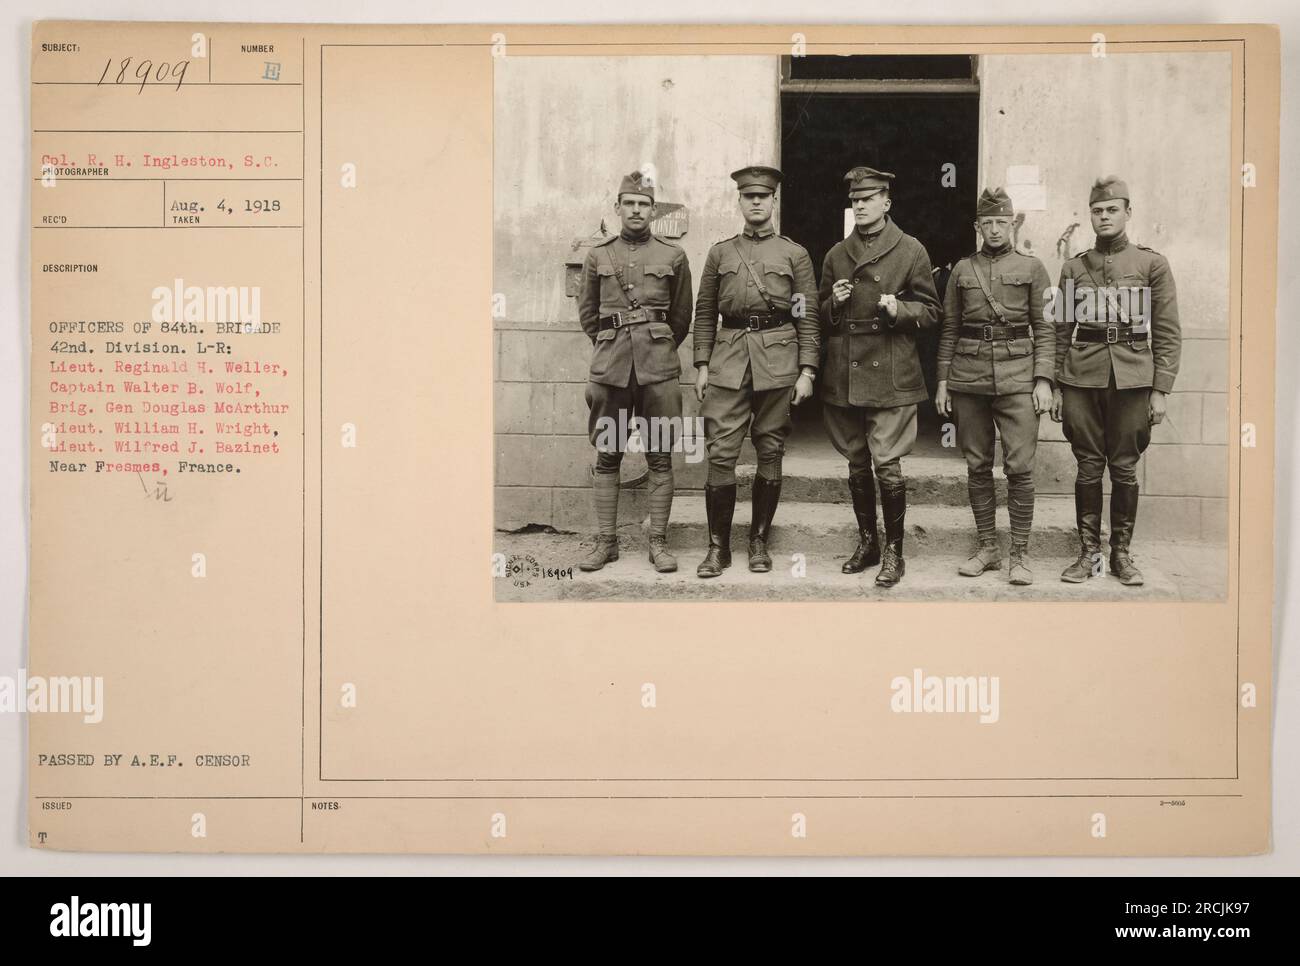Open the mounted group photograph of five officers

click(x=860, y=328)
